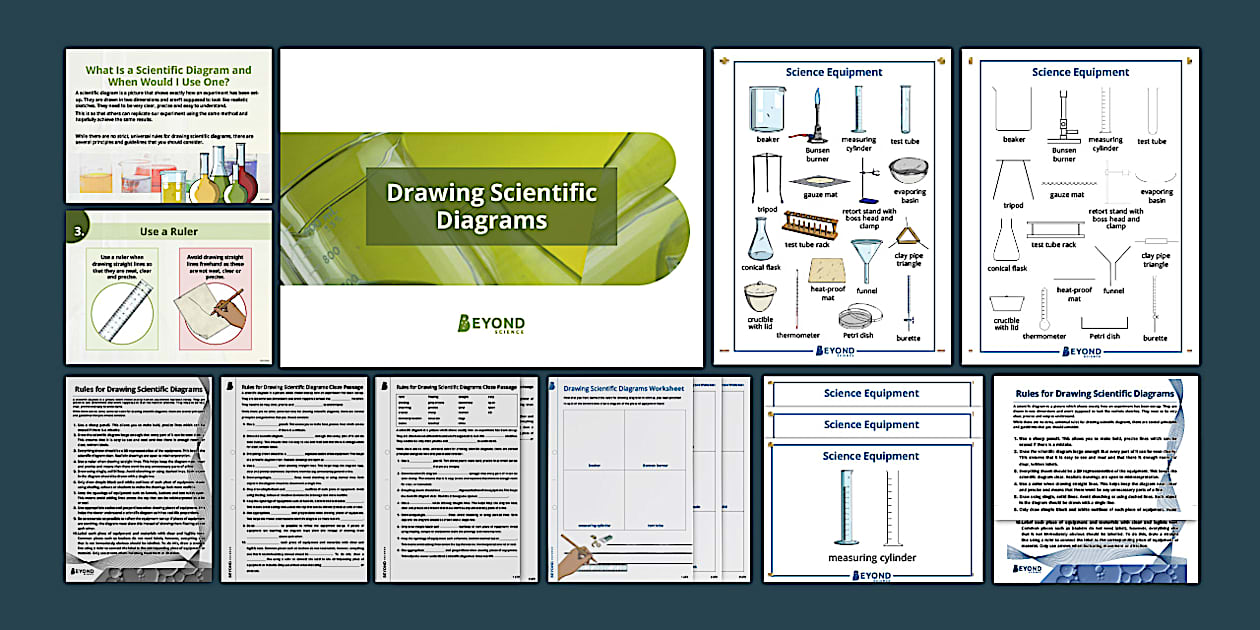Viewport: 1260px width, 630px height.
Task: Select the clay pipe triangle illustration
Action: [908, 236]
